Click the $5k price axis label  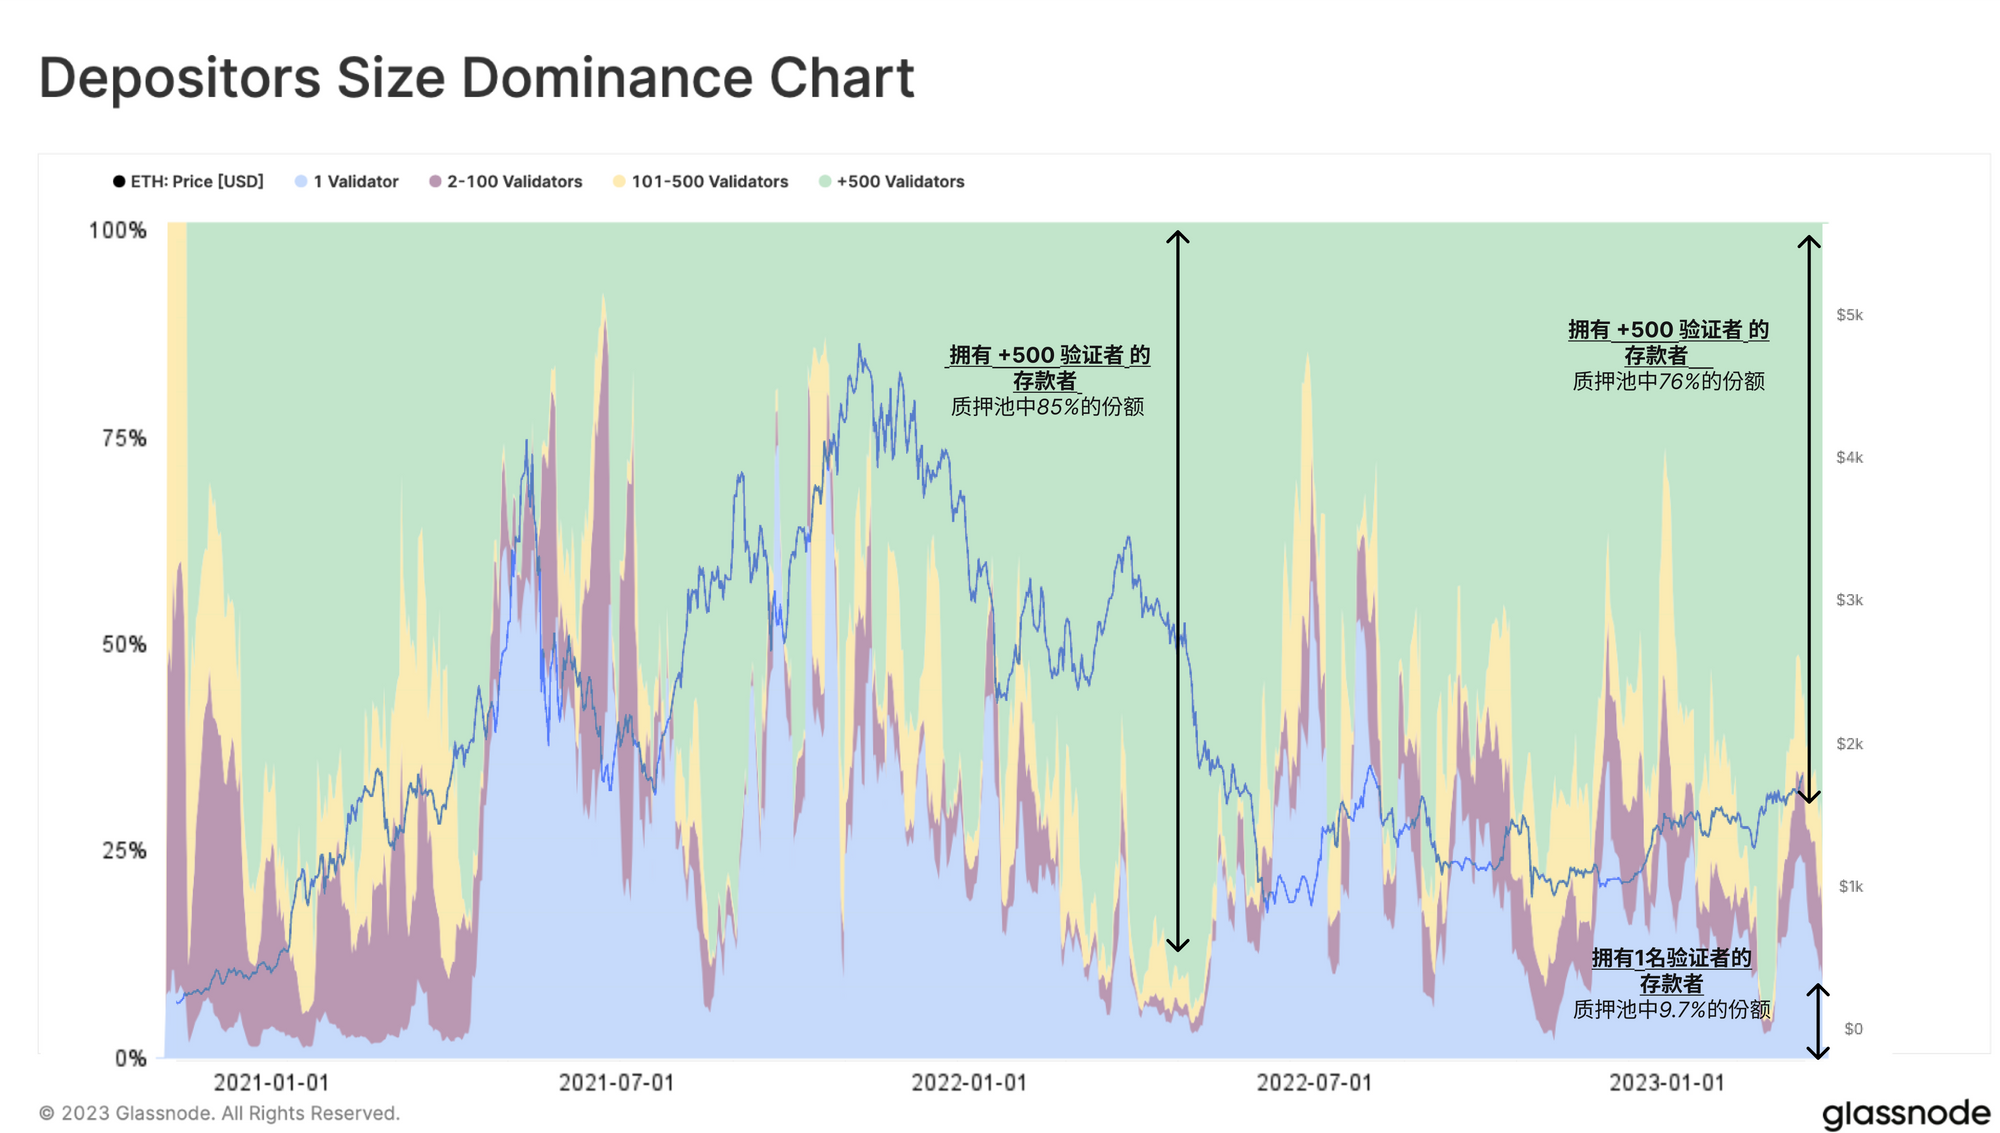click(x=1849, y=315)
